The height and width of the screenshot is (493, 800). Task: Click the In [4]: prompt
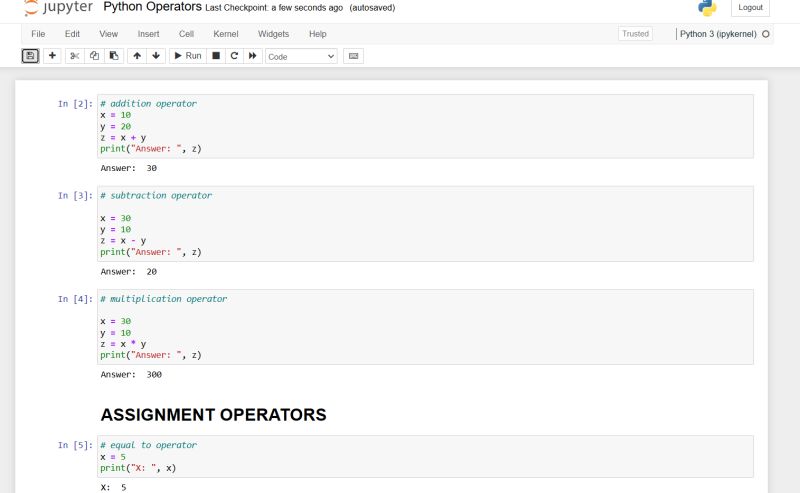pos(75,299)
